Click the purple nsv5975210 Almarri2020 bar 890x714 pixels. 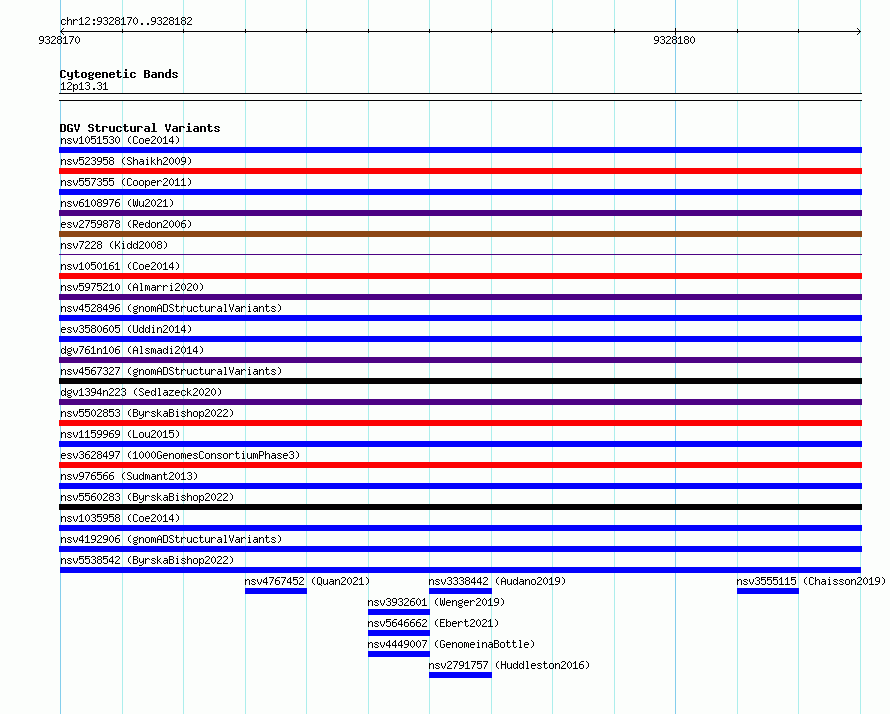pos(460,297)
